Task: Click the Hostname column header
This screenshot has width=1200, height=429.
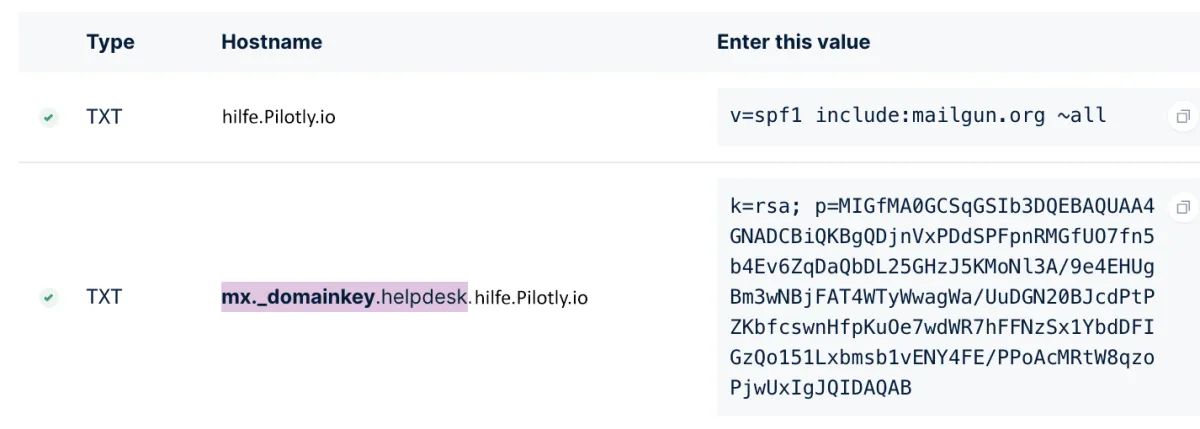Action: coord(271,42)
